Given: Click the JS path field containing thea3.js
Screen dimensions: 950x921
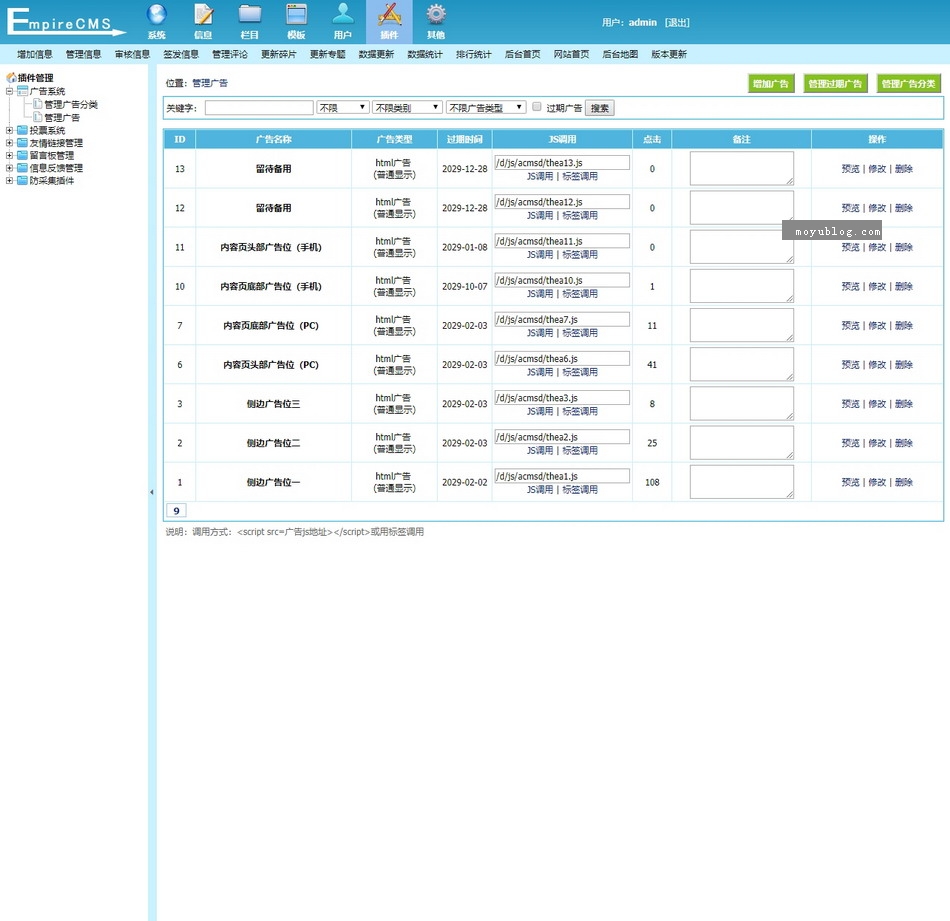Looking at the screenshot, I should click(x=562, y=397).
